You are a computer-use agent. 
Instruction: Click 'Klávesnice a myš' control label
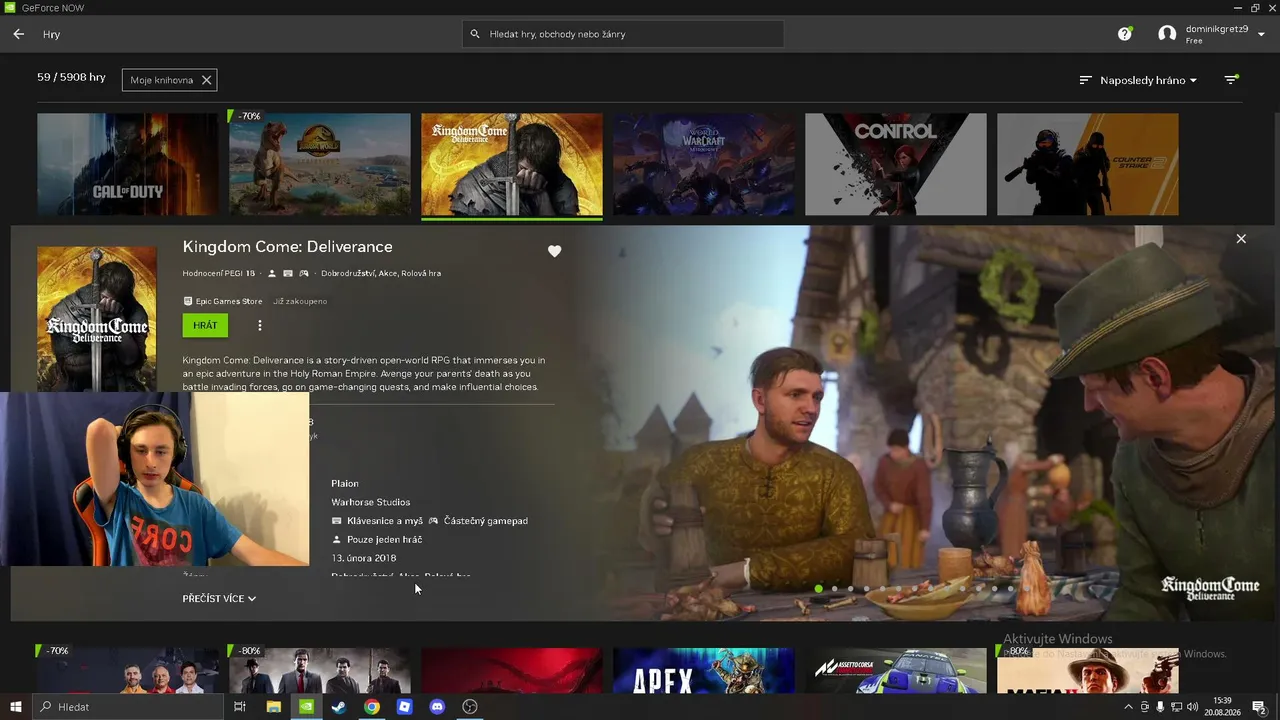click(385, 521)
